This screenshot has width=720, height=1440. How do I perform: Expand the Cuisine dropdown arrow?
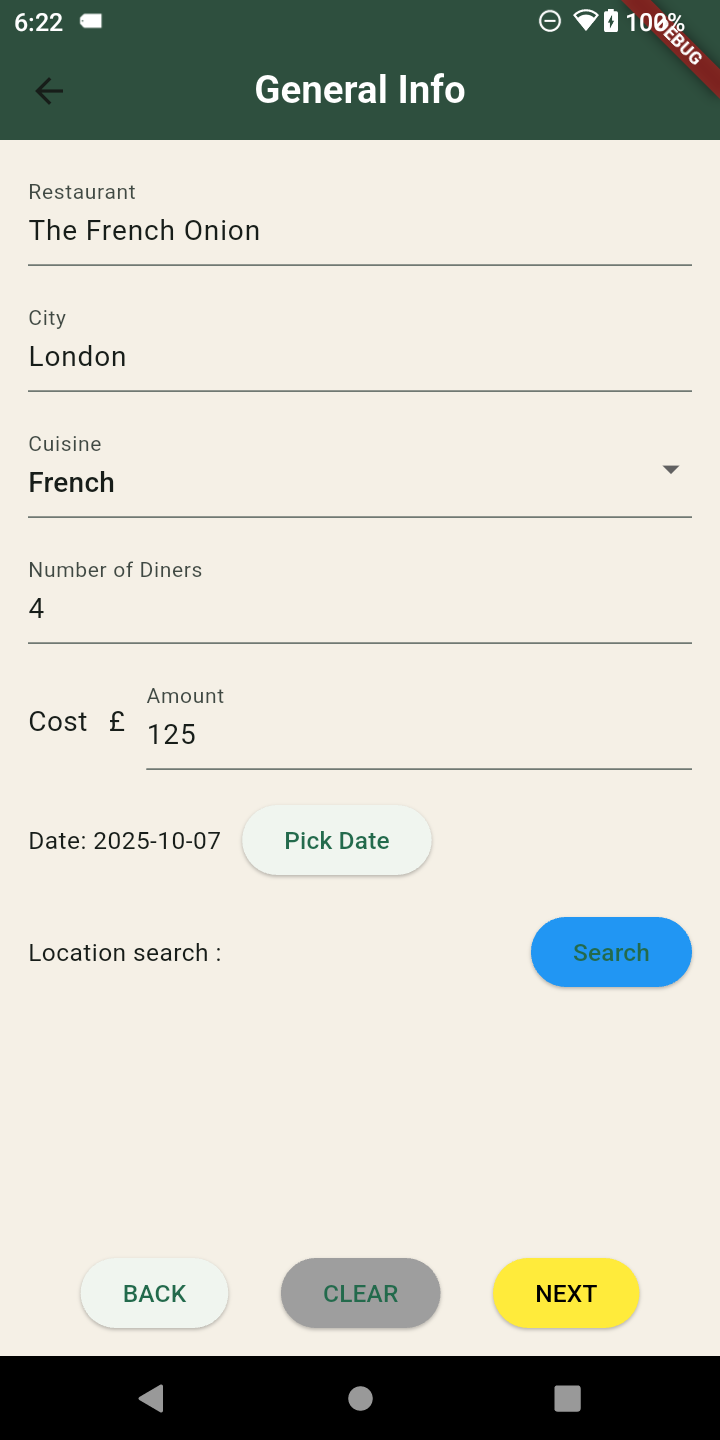click(x=671, y=470)
